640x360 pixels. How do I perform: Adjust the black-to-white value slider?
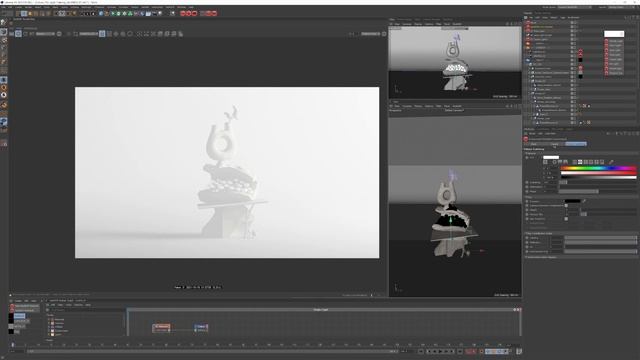(x=598, y=177)
